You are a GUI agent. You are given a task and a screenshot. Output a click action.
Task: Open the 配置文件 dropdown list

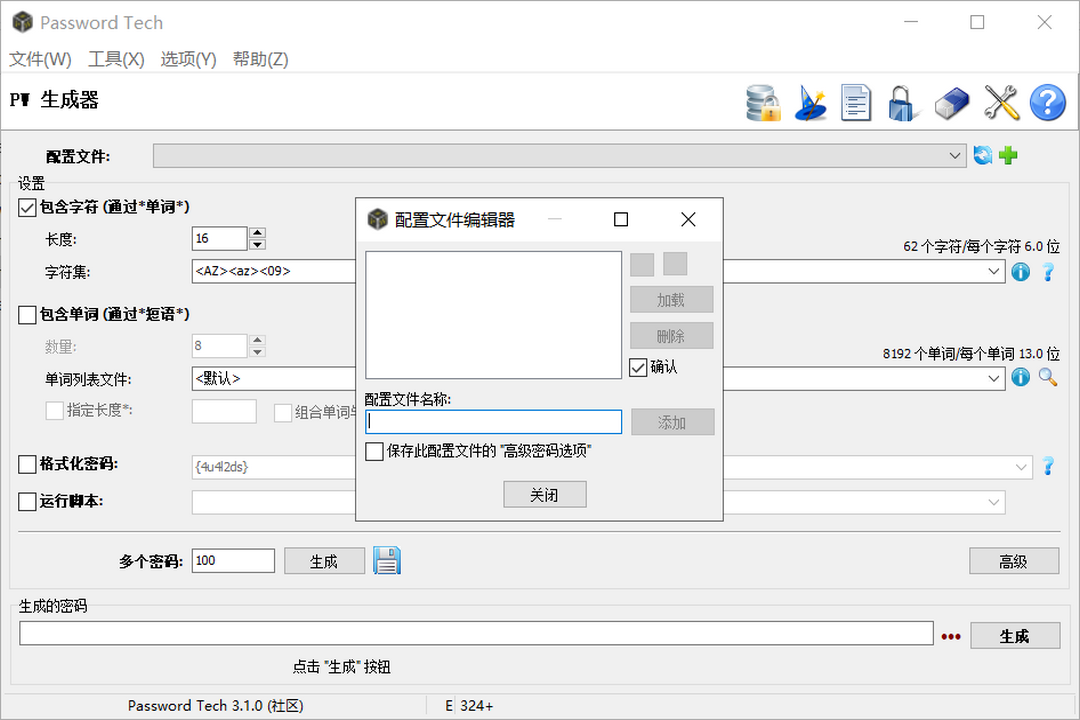point(957,155)
